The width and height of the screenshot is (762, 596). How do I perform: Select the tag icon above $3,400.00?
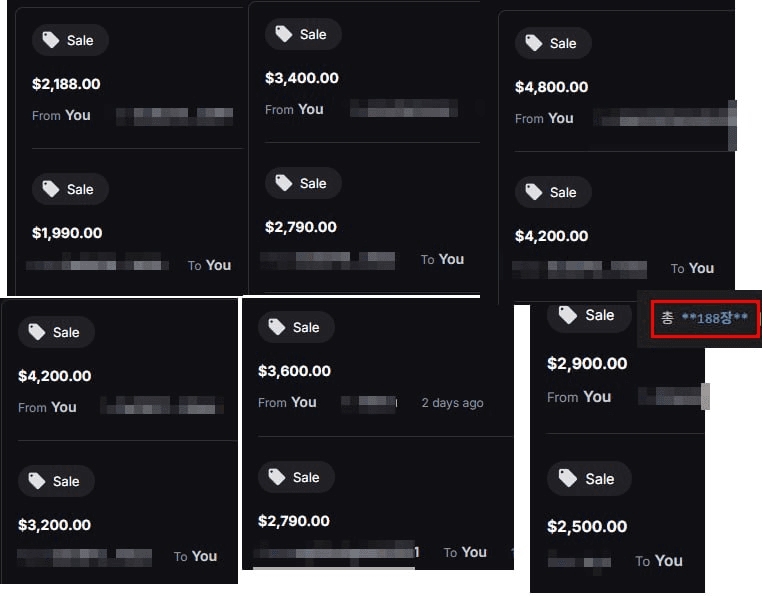[x=284, y=34]
